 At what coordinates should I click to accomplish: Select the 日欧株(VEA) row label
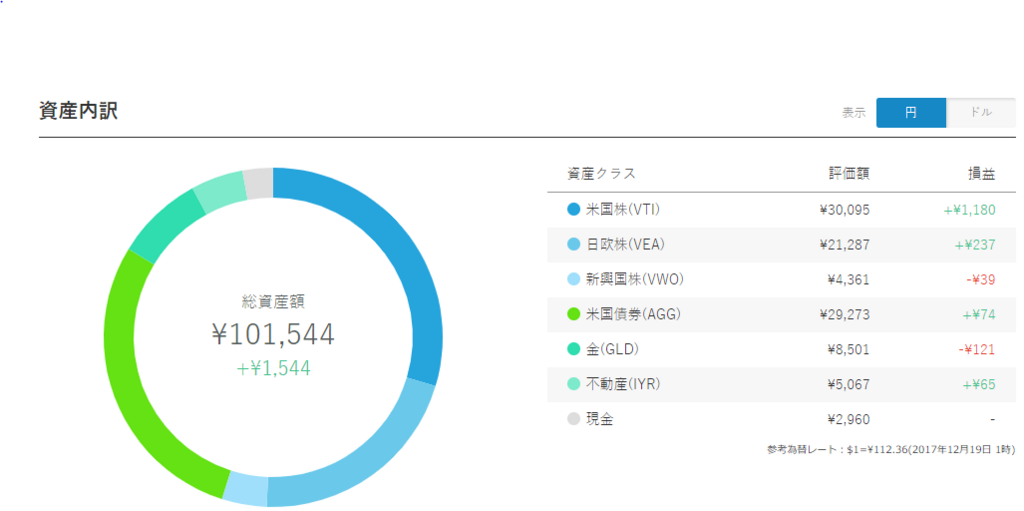click(x=627, y=245)
